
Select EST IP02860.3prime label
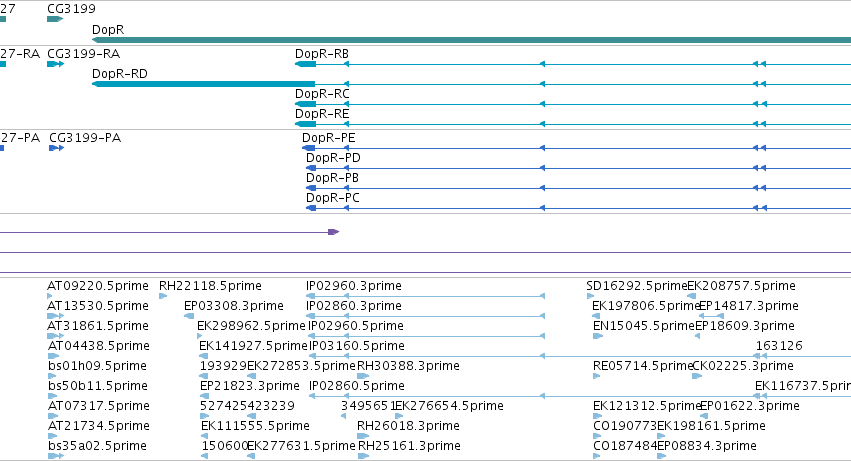(354, 306)
